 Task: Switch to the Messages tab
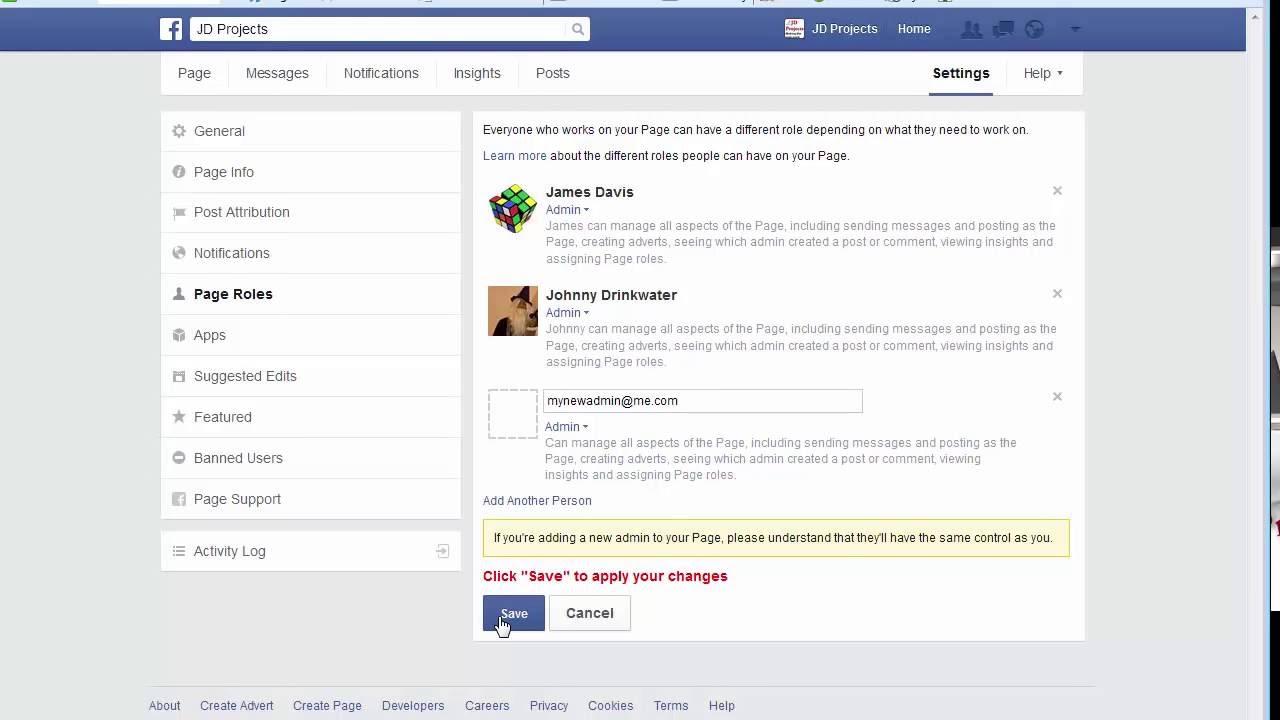[277, 73]
